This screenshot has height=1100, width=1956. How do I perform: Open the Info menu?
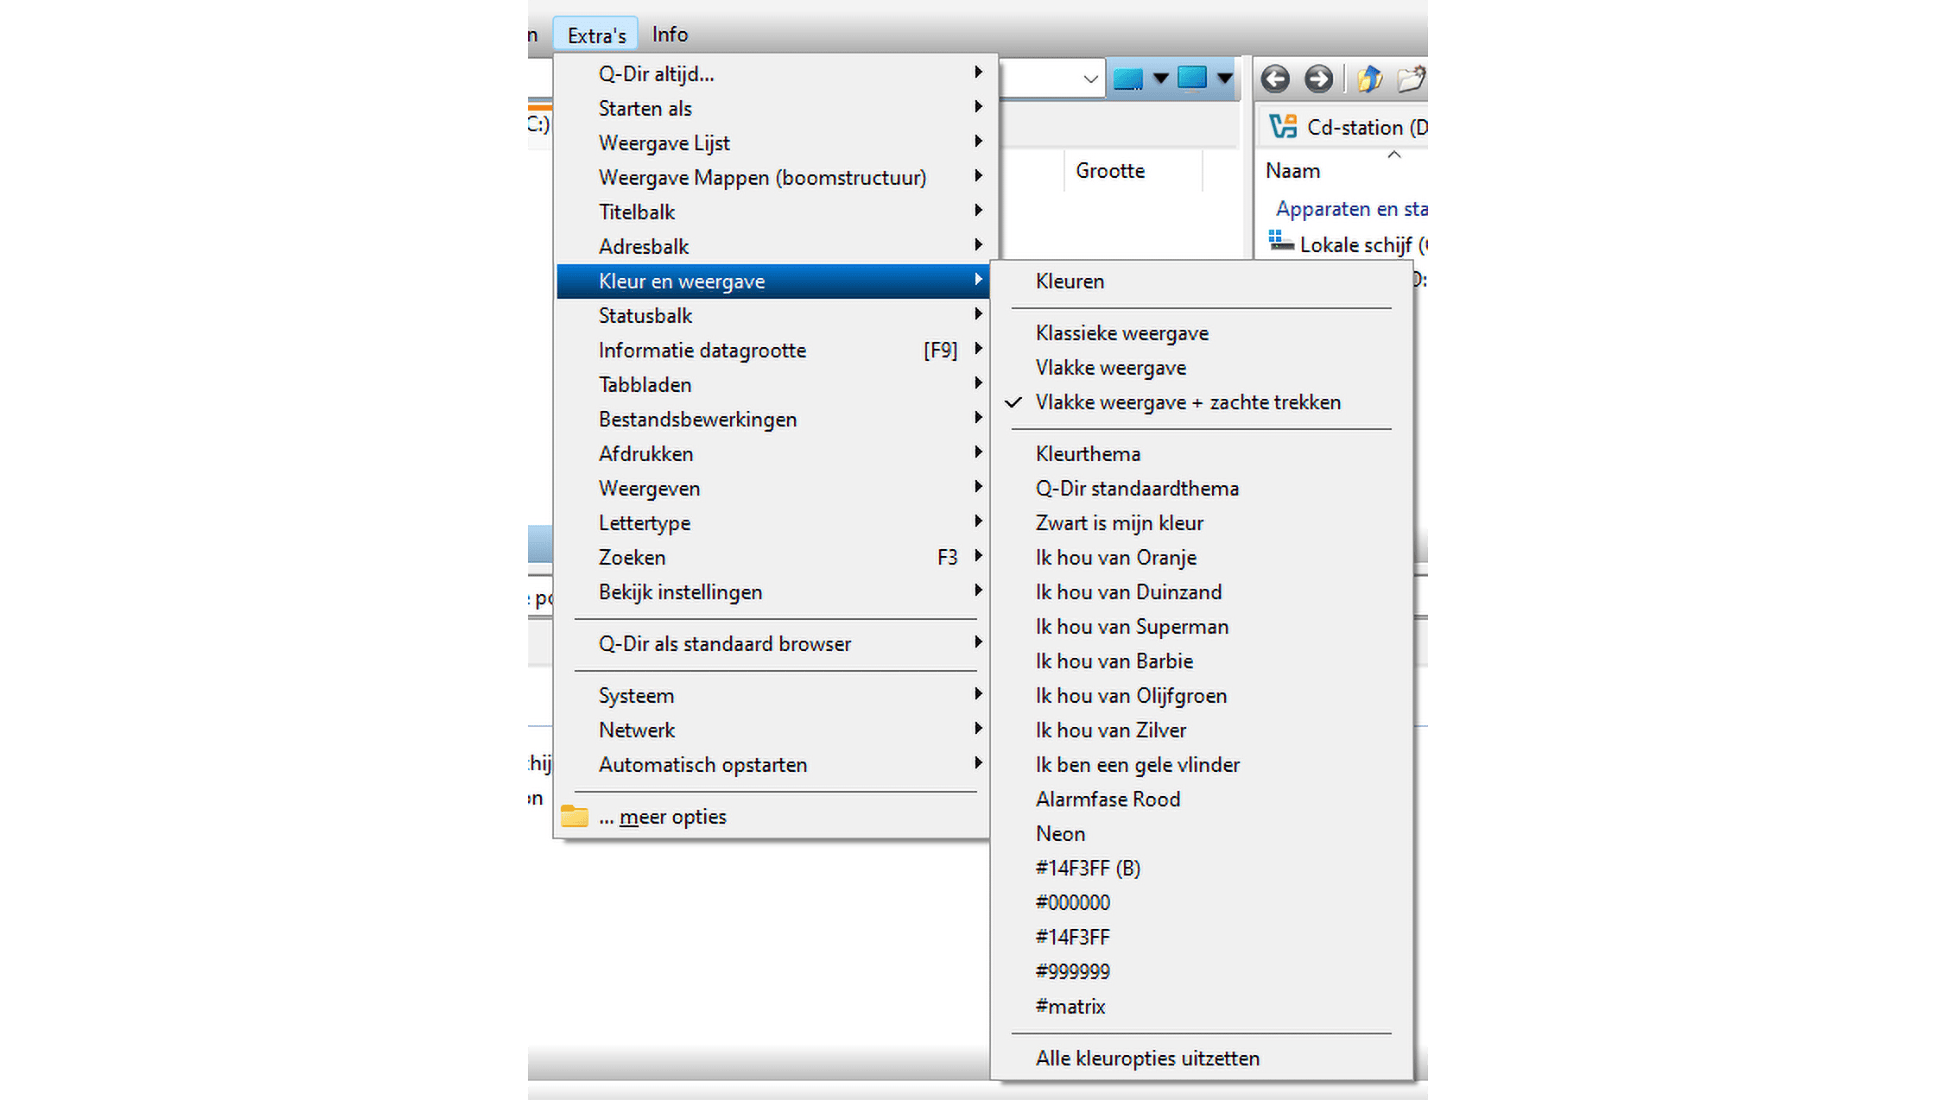tap(670, 35)
